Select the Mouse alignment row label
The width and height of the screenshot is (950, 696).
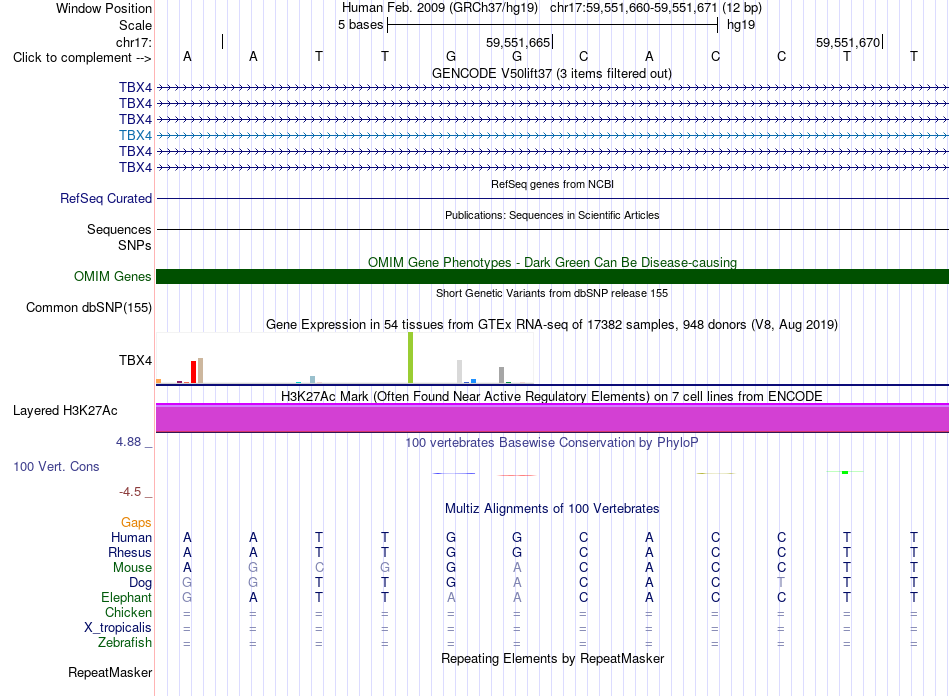coord(132,568)
